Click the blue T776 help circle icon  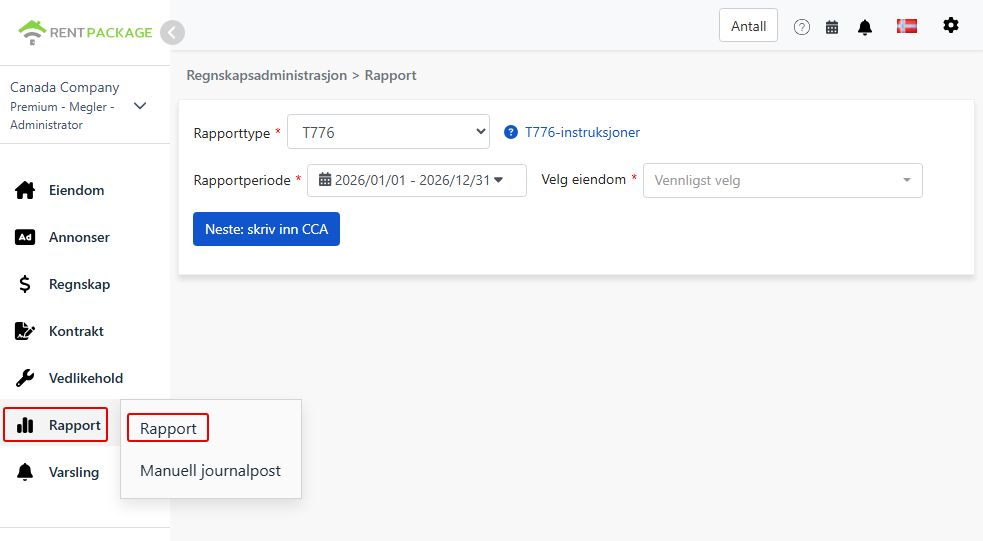[511, 132]
